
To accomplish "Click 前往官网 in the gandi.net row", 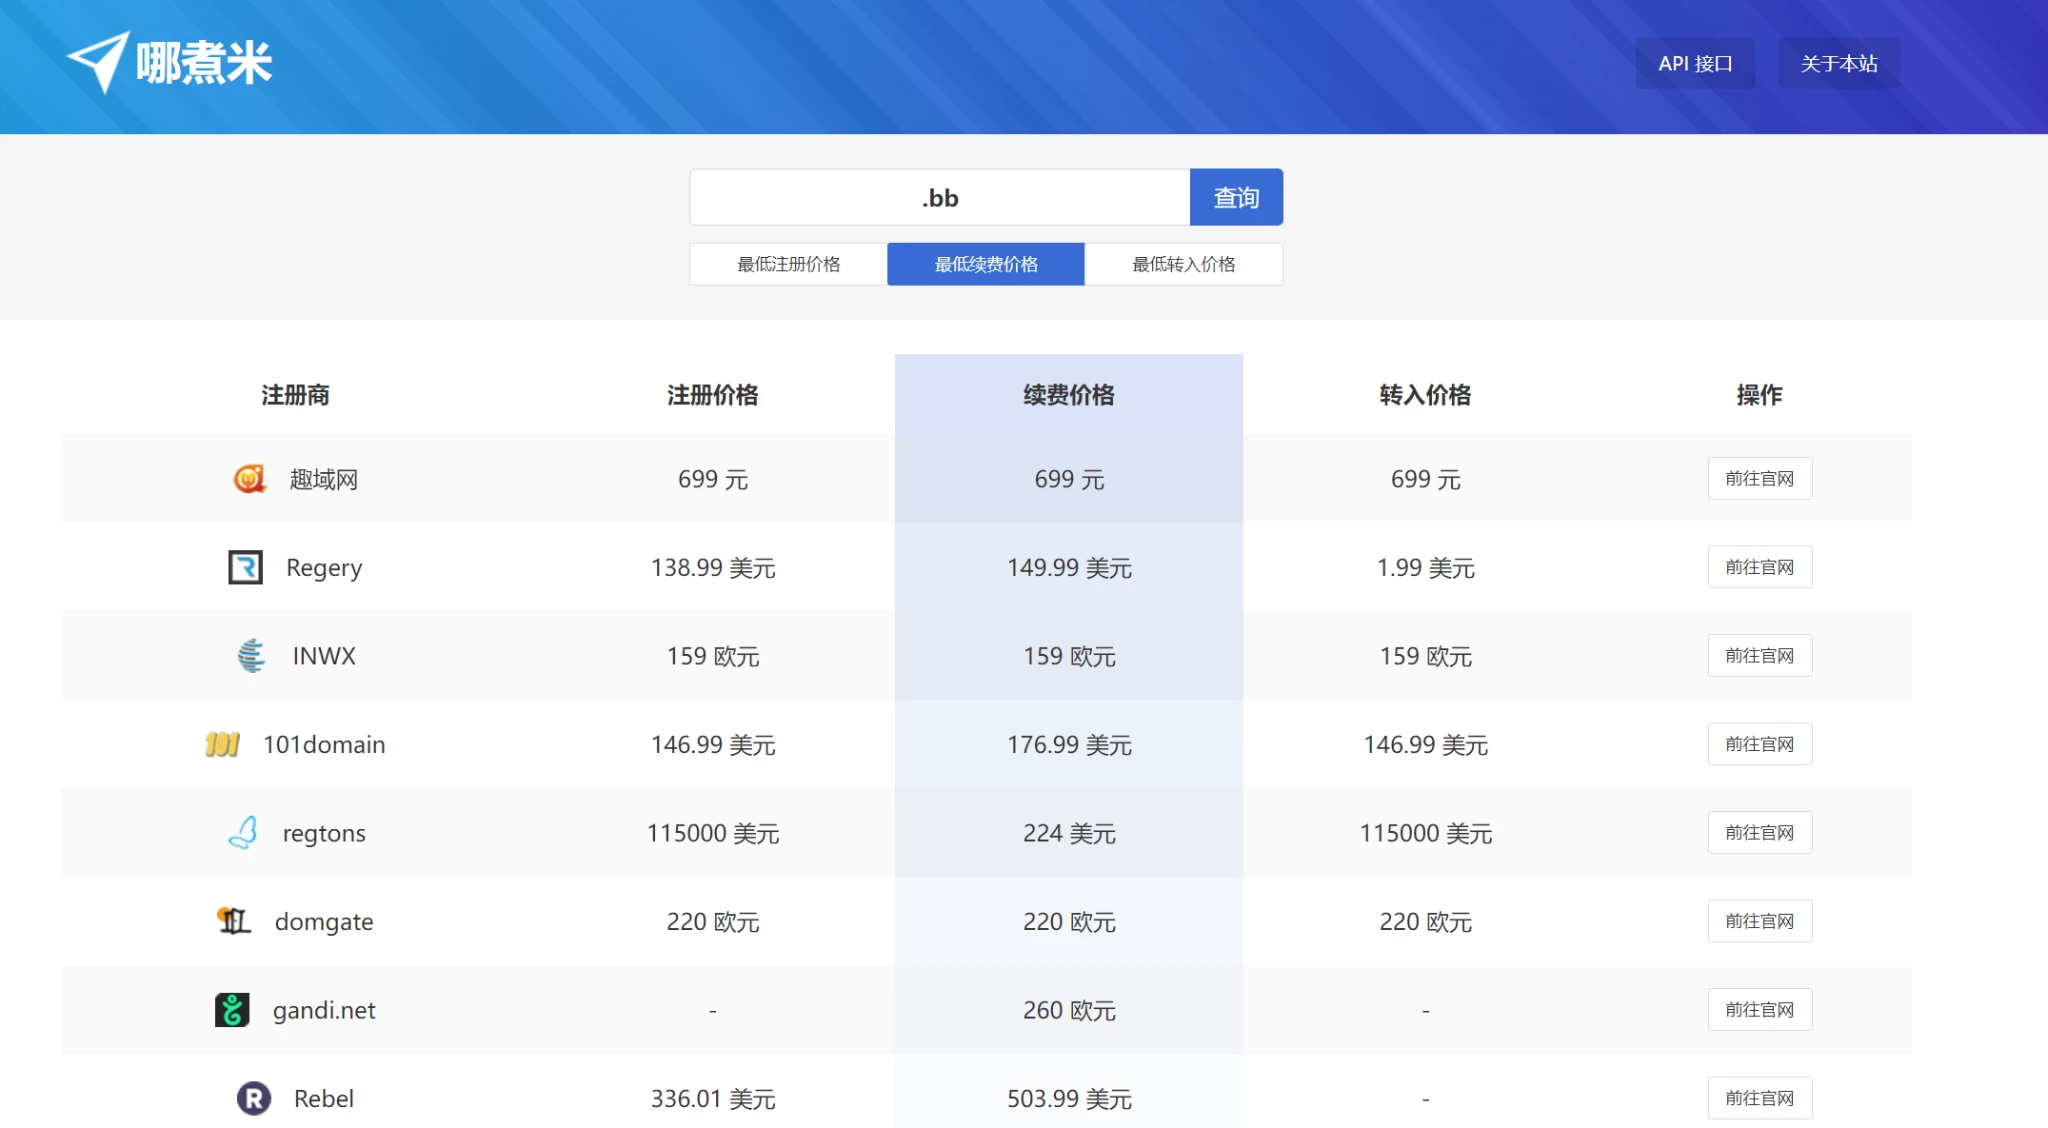I will [x=1759, y=1009].
